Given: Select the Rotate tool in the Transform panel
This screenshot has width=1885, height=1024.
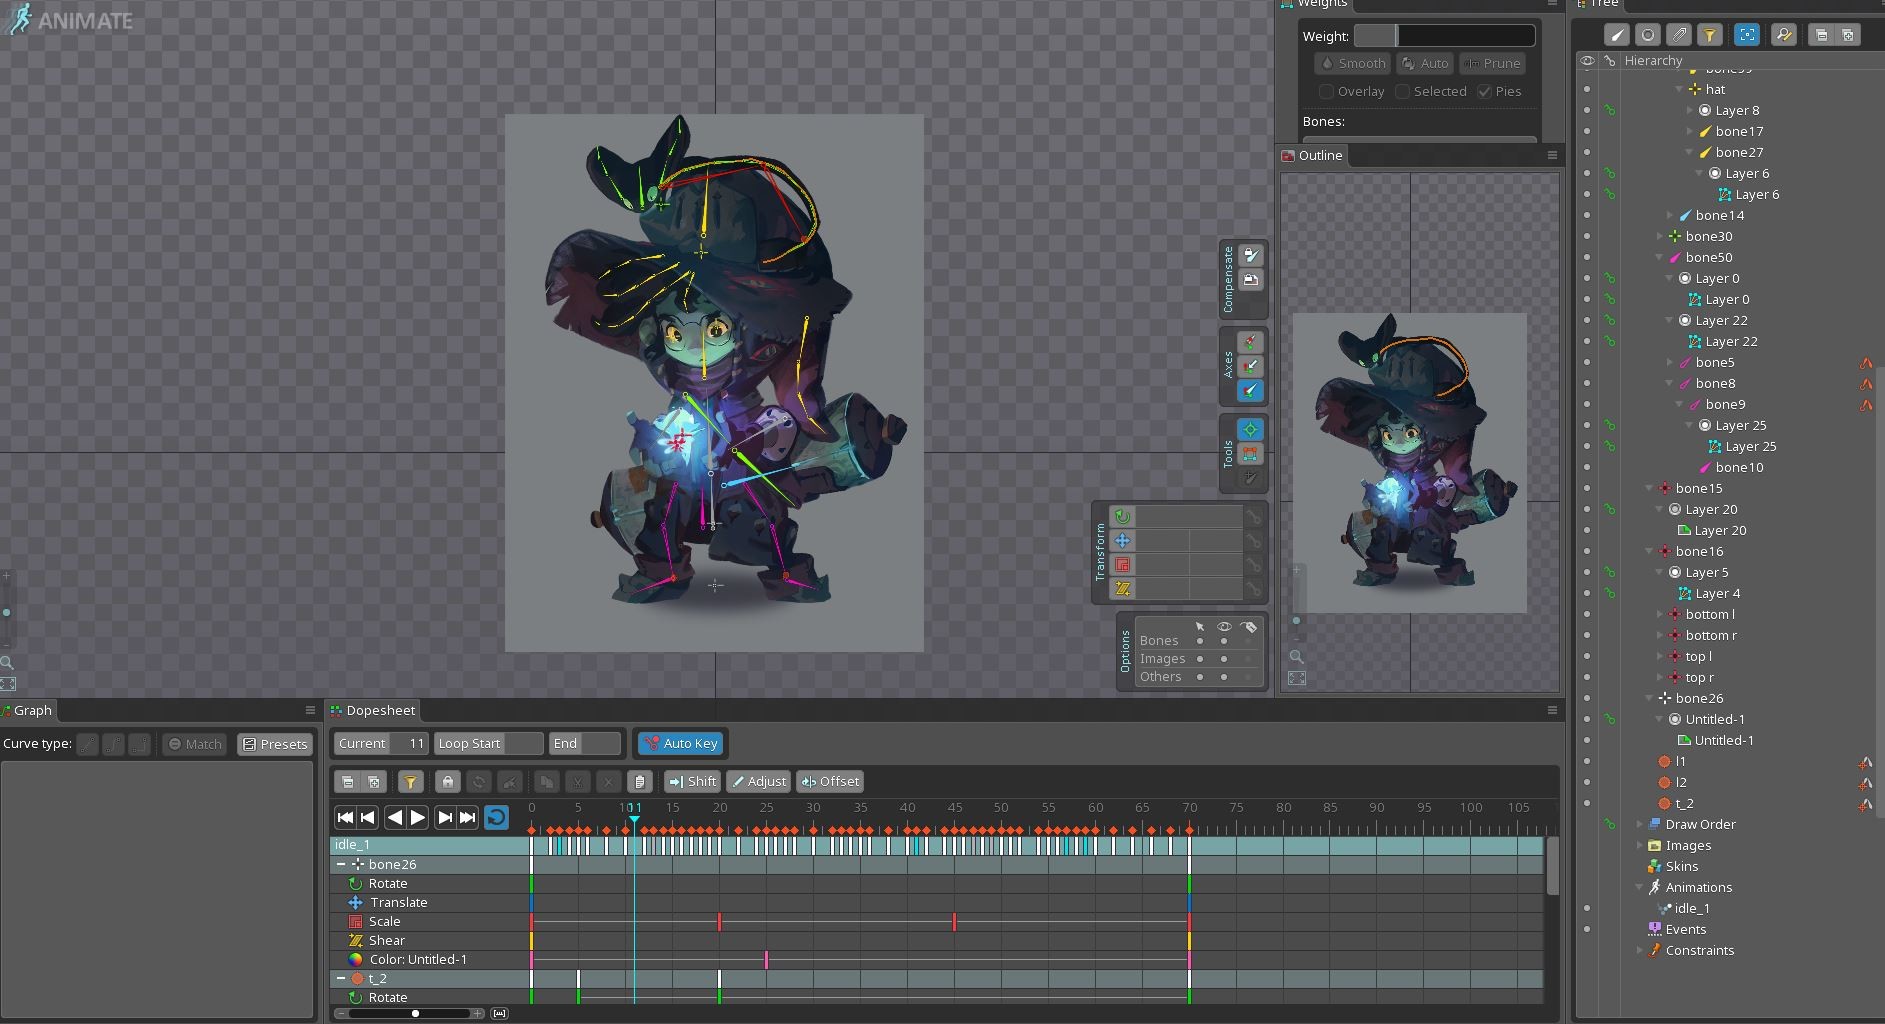Looking at the screenshot, I should 1123,516.
